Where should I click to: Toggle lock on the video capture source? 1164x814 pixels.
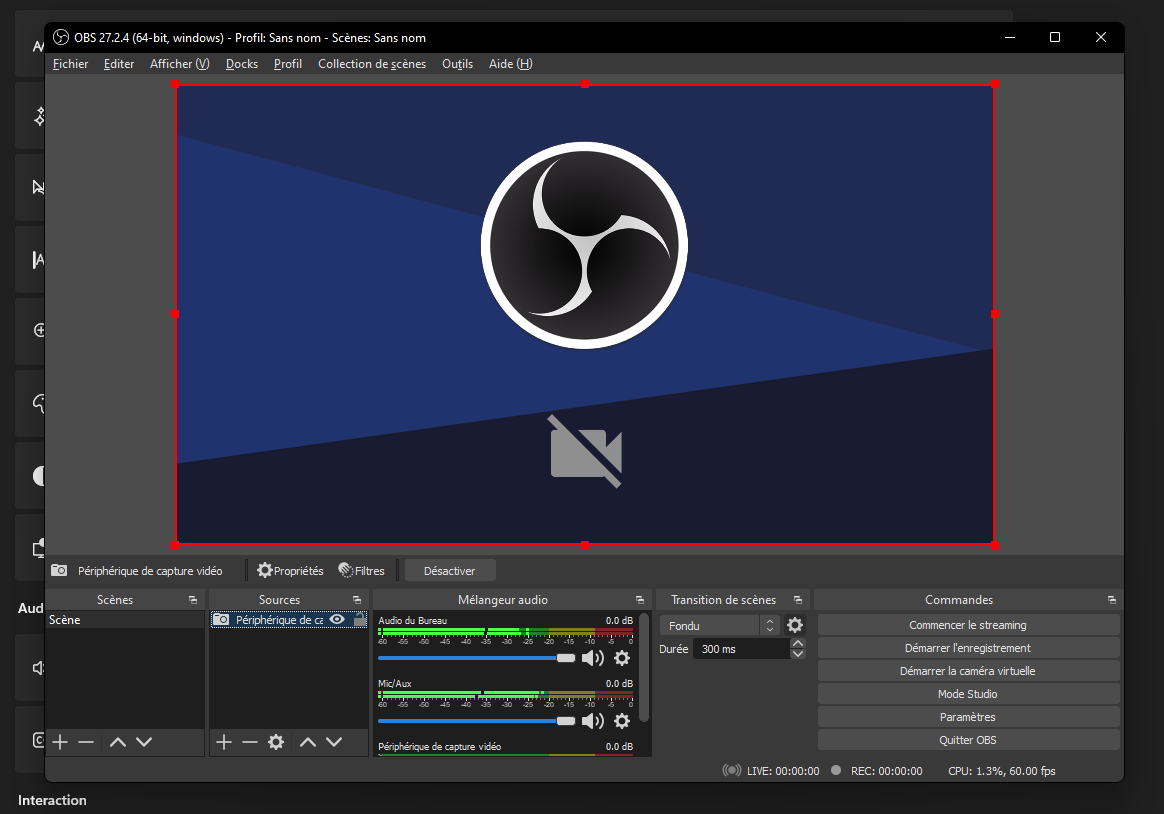(359, 620)
